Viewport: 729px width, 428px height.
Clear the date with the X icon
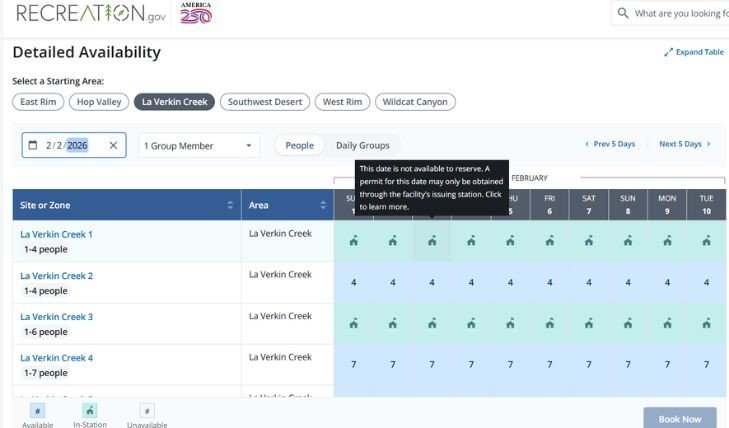click(113, 146)
